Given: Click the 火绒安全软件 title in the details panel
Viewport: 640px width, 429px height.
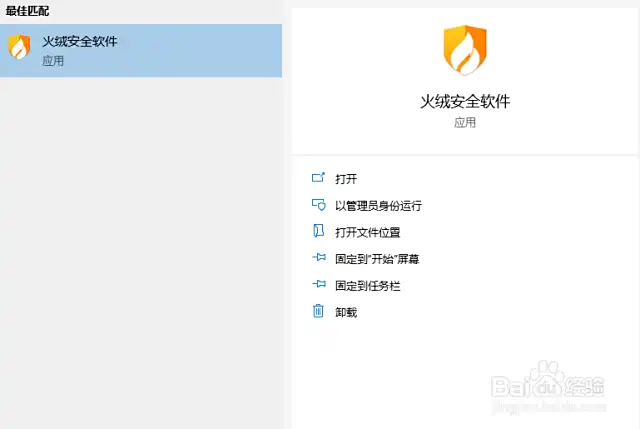Looking at the screenshot, I should click(x=464, y=101).
